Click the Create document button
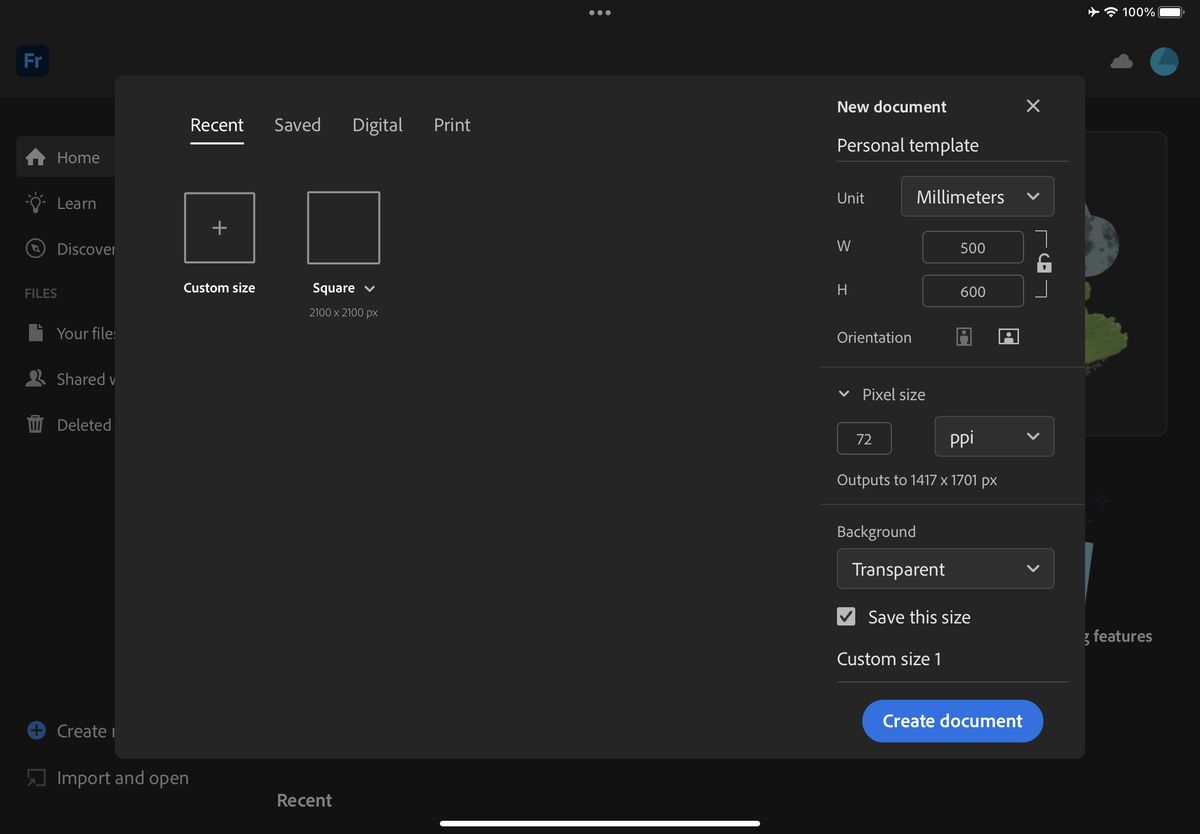Image resolution: width=1200 pixels, height=834 pixels. (x=952, y=721)
